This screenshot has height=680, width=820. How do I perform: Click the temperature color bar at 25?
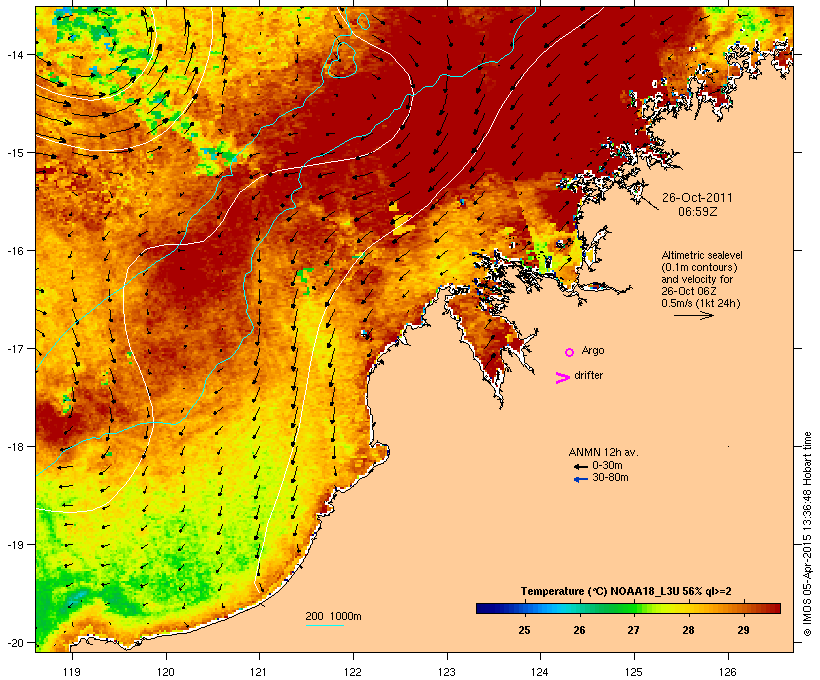(525, 608)
